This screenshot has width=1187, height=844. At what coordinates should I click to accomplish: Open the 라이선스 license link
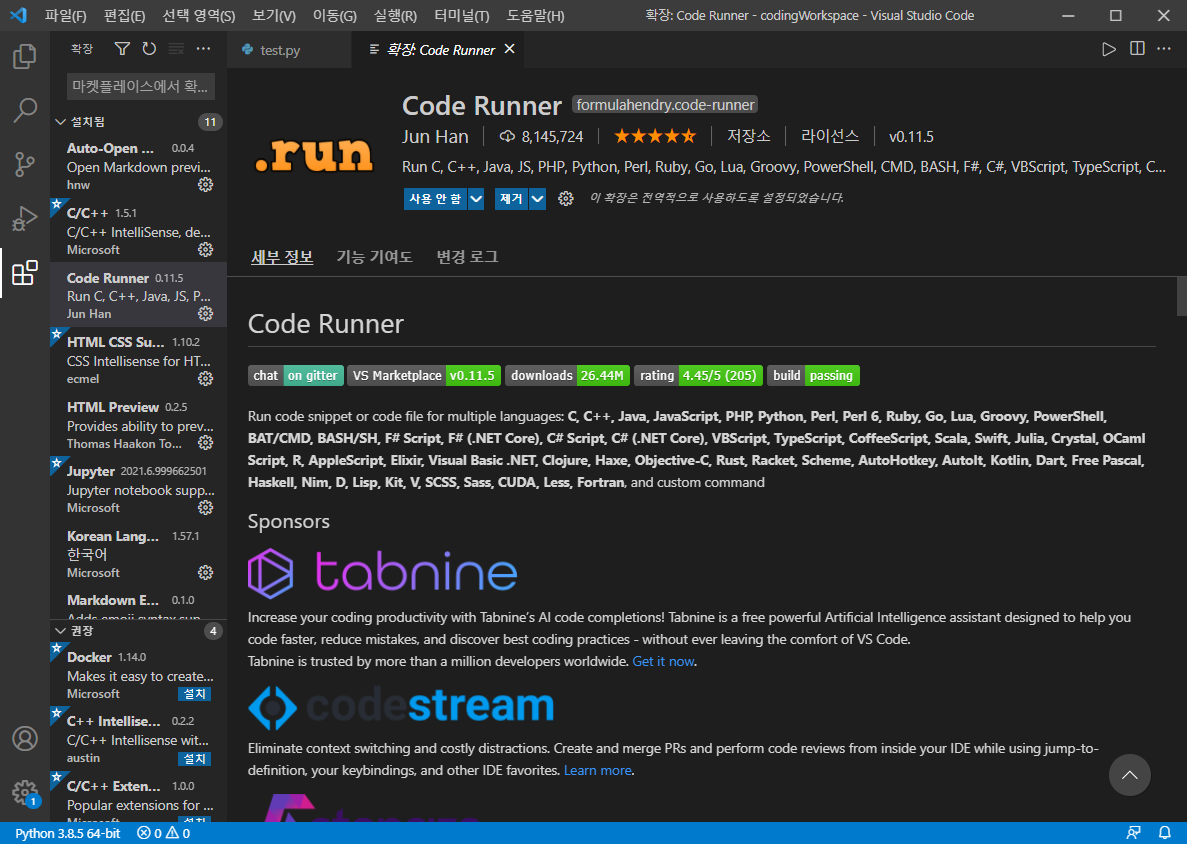(830, 136)
